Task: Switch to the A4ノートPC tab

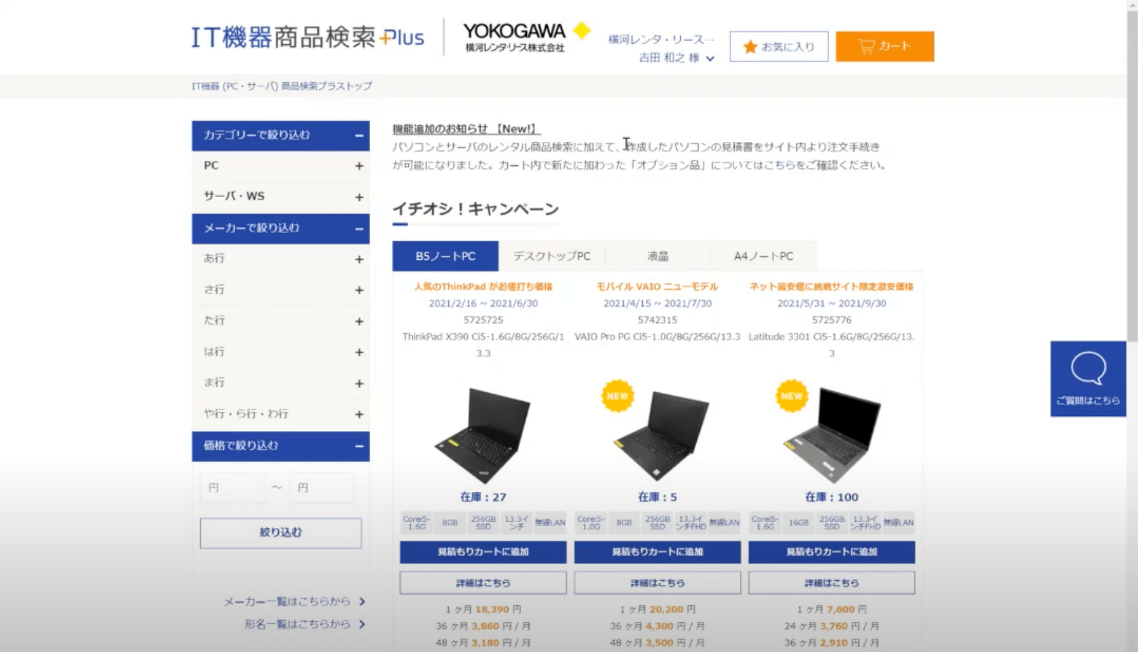Action: click(x=763, y=256)
